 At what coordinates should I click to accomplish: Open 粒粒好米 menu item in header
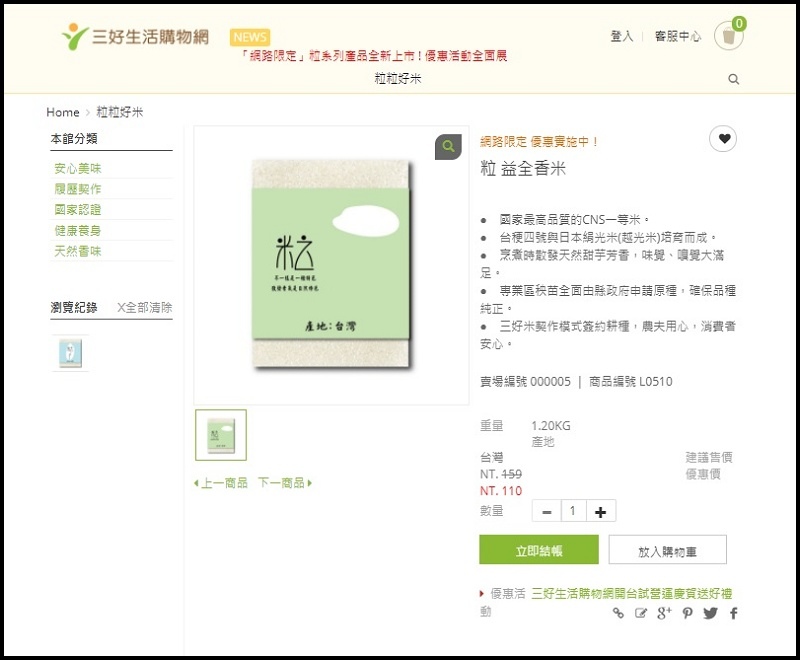coord(398,79)
